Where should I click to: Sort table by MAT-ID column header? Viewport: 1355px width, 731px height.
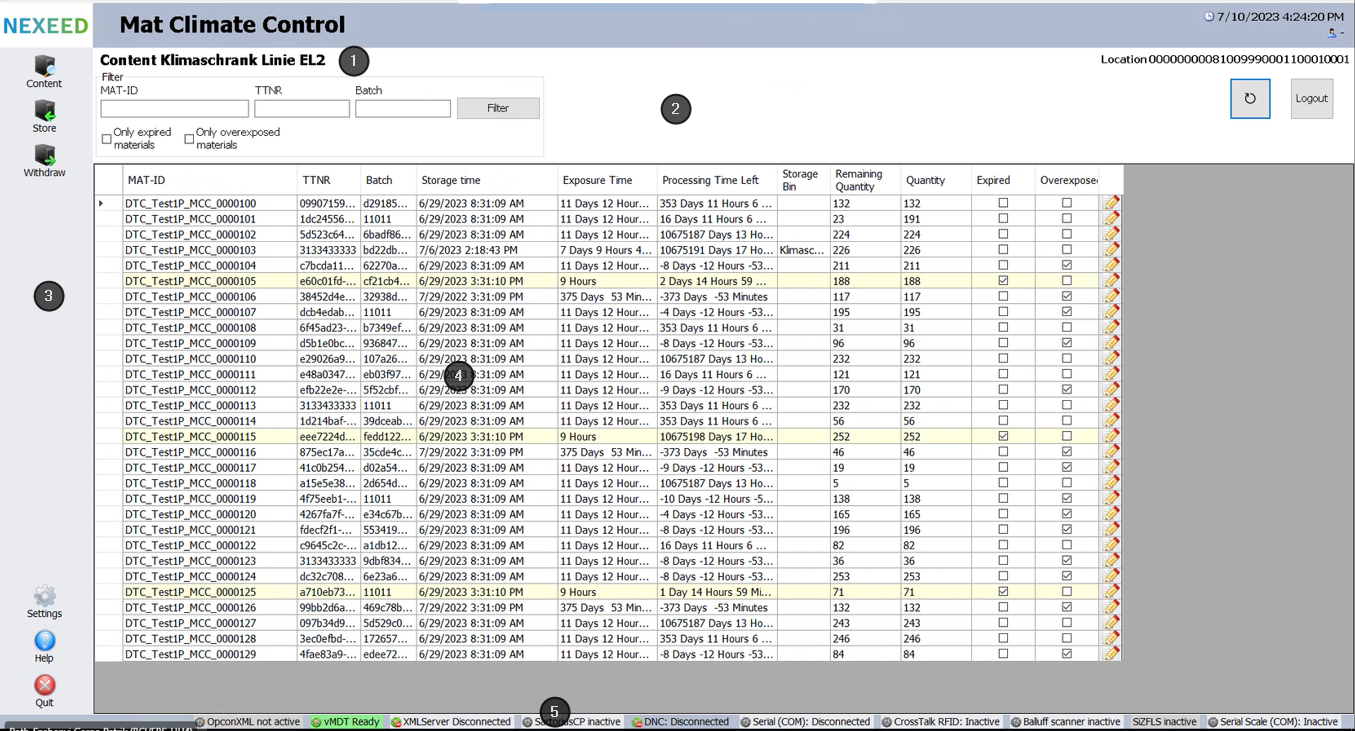point(209,180)
